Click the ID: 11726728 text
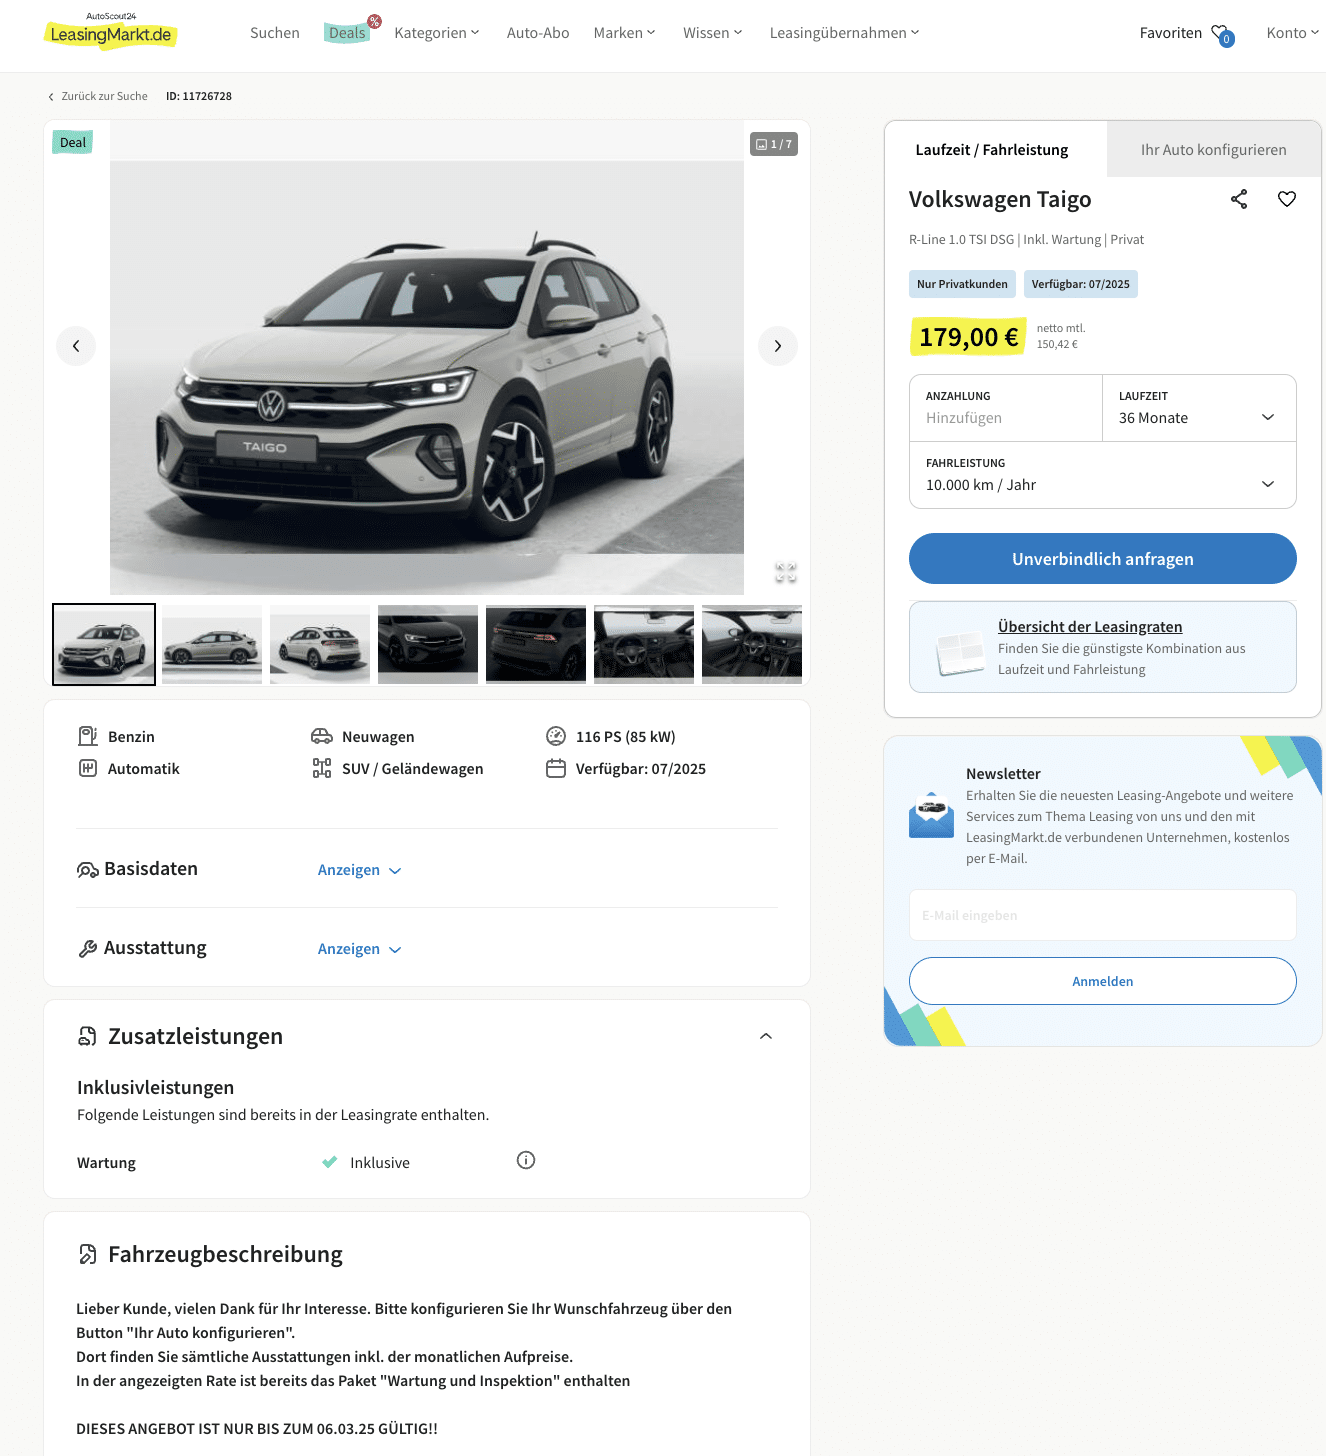Image resolution: width=1326 pixels, height=1456 pixels. click(x=199, y=96)
